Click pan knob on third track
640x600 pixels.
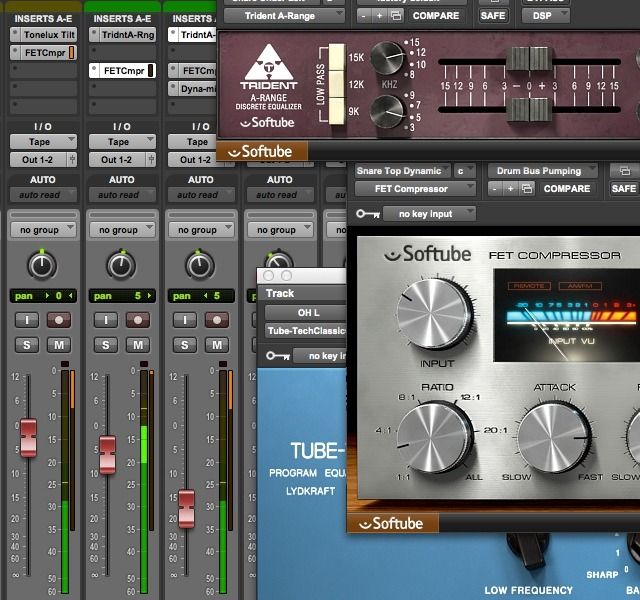click(200, 266)
